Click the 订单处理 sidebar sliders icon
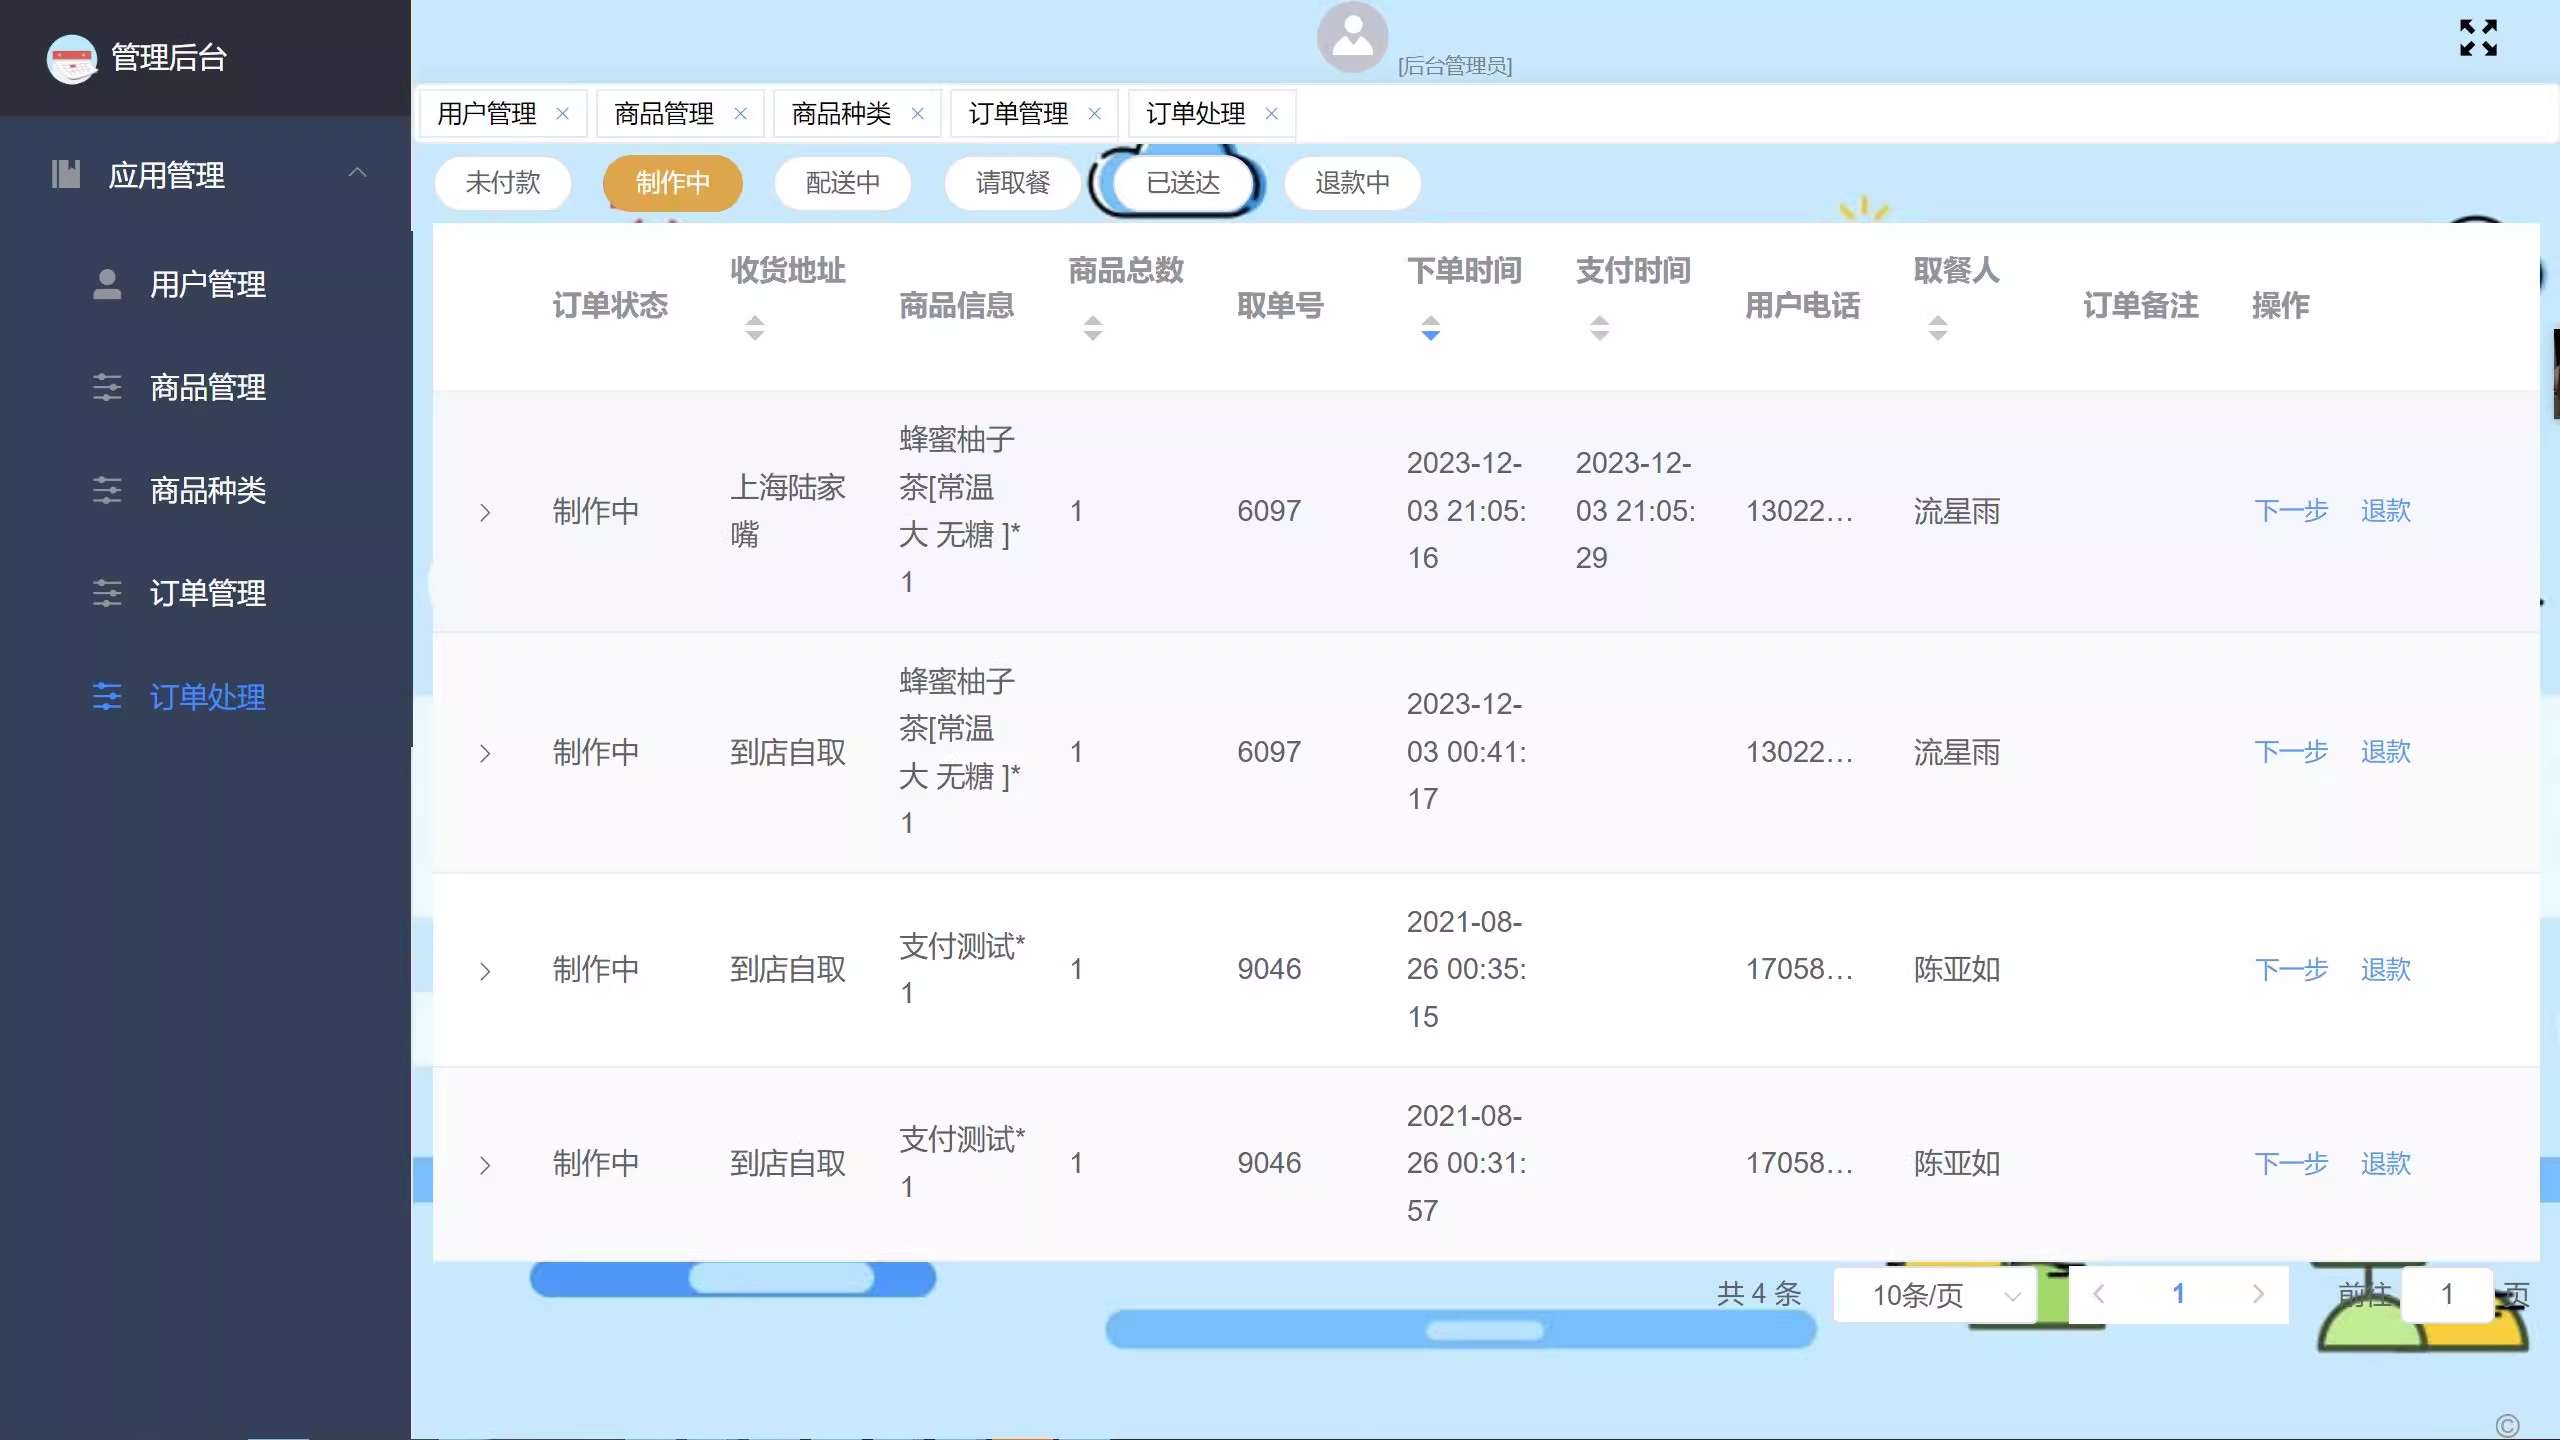This screenshot has width=2560, height=1440. coord(107,696)
